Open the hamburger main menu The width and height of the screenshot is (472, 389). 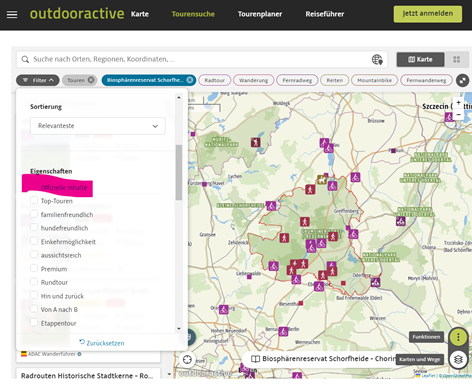(x=12, y=14)
